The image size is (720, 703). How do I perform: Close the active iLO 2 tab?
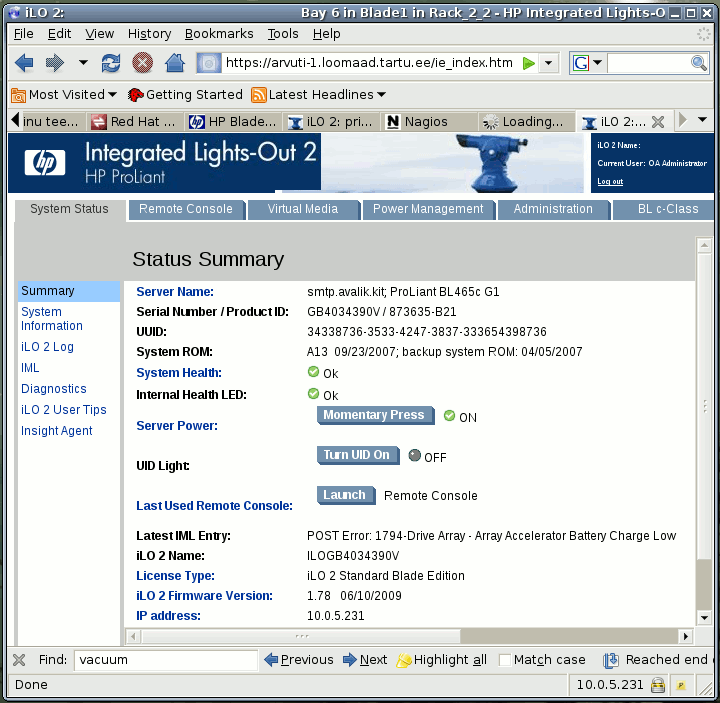point(658,122)
